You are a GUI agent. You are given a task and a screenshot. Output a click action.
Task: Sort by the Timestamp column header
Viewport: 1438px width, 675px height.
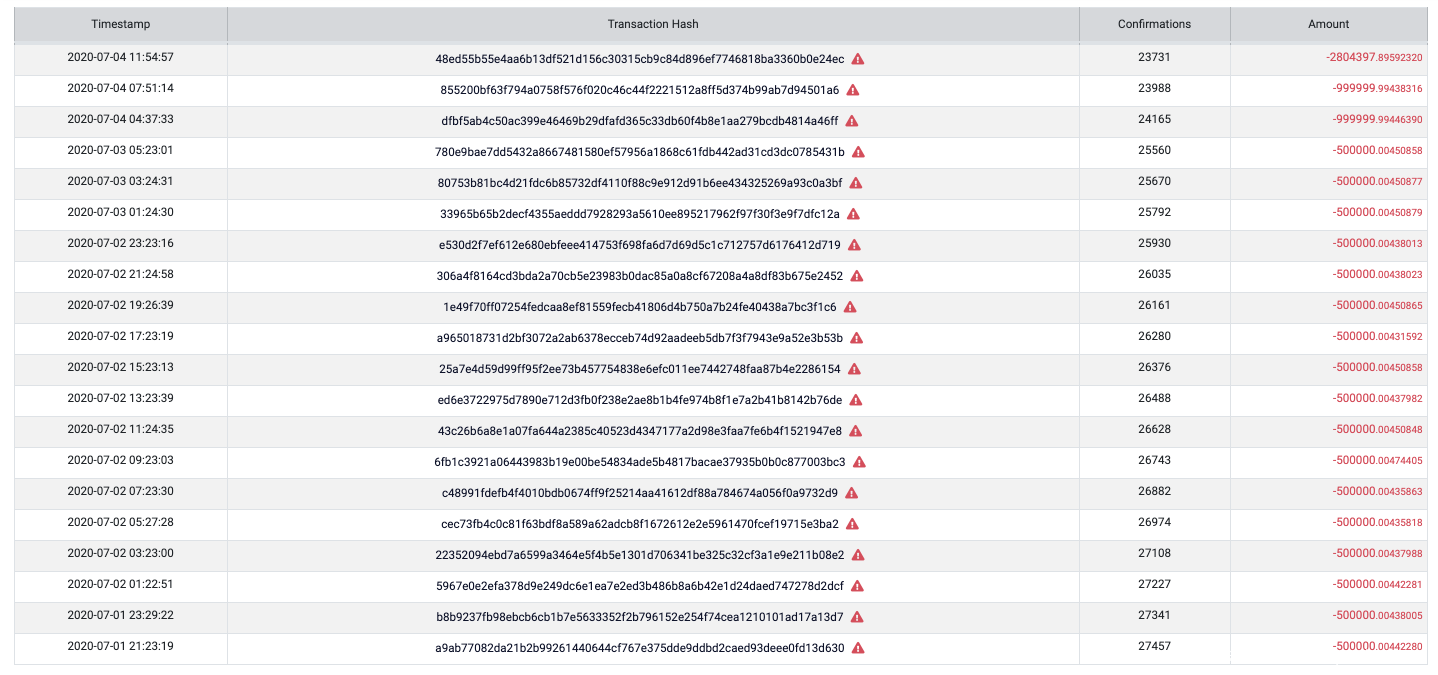[x=120, y=24]
